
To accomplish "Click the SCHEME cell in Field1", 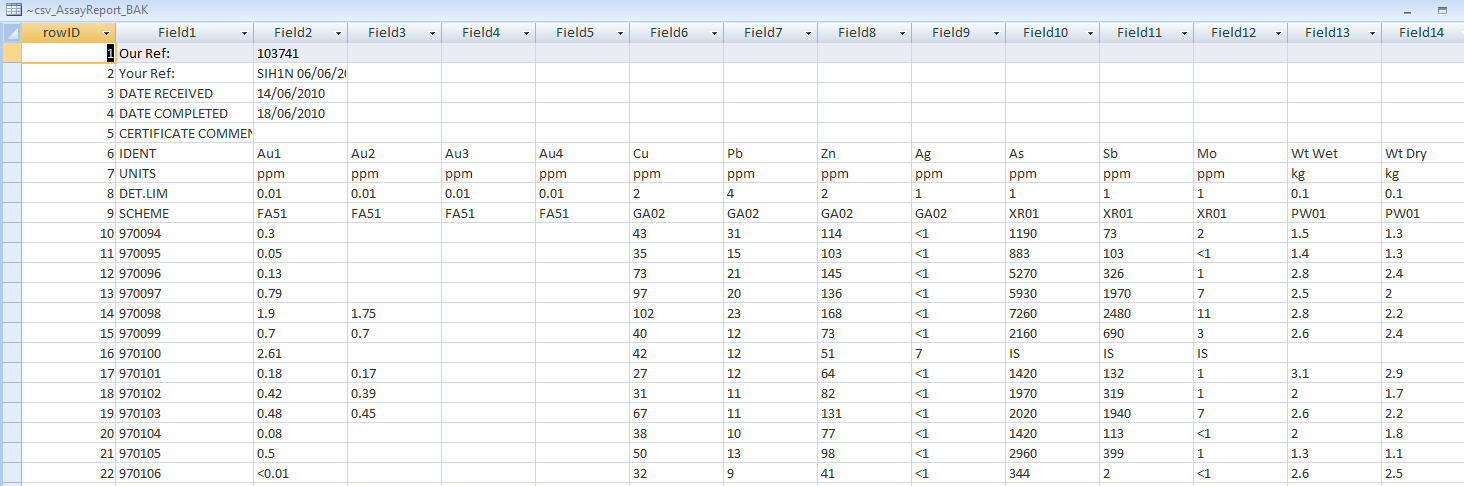I will pos(185,213).
